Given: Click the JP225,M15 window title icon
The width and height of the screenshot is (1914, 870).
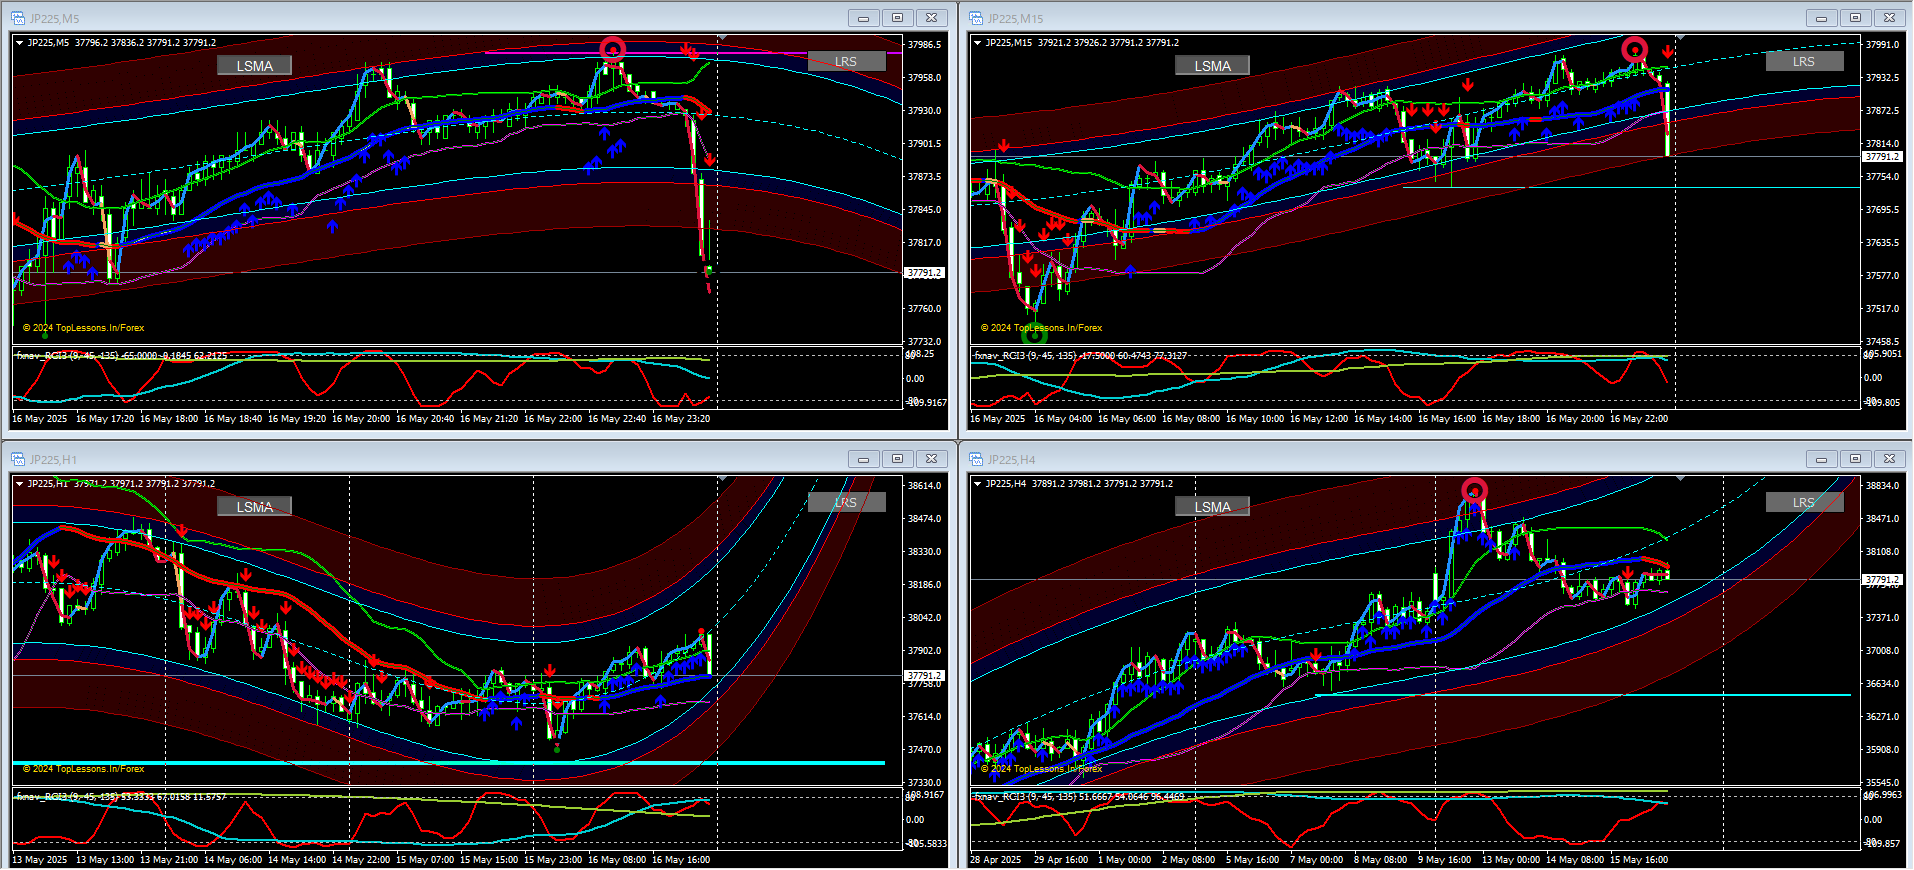Looking at the screenshot, I should 976,18.
